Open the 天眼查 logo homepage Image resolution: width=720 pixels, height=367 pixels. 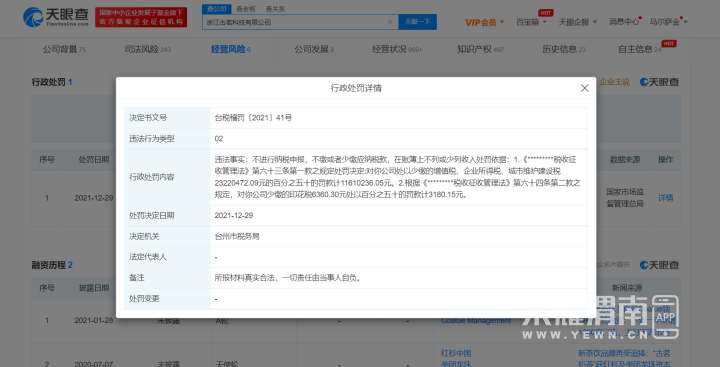click(56, 17)
